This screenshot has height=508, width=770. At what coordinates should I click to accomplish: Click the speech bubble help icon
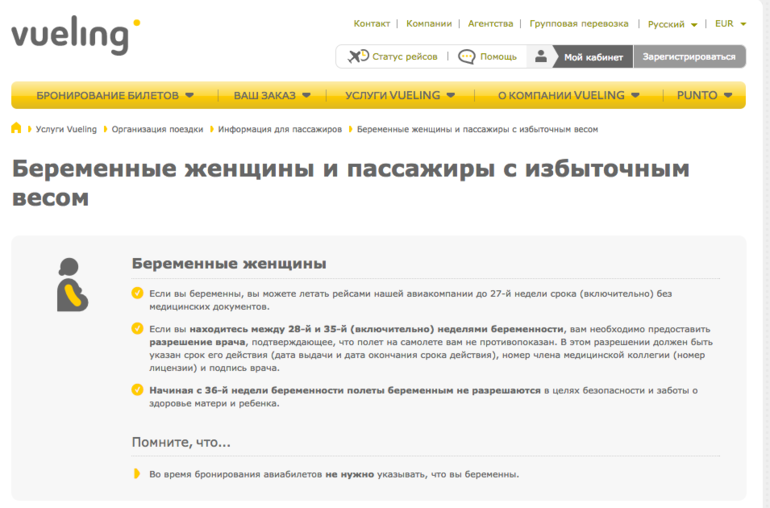466,57
